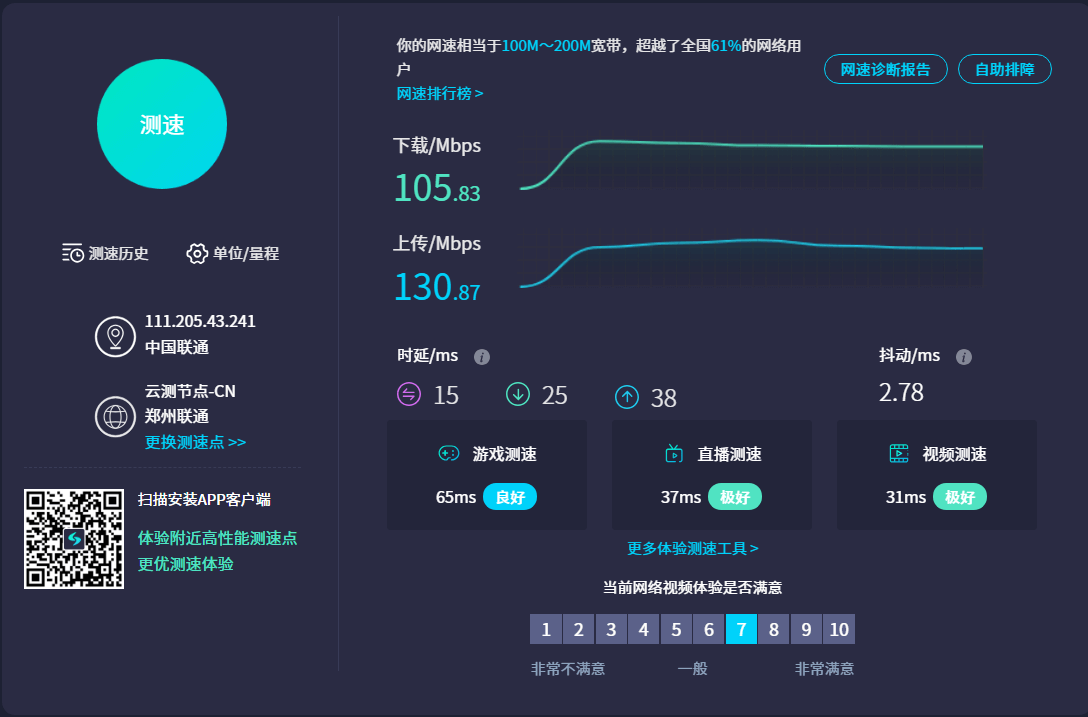
Task: Click the location pin icon beside the IP address
Action: coord(115,337)
